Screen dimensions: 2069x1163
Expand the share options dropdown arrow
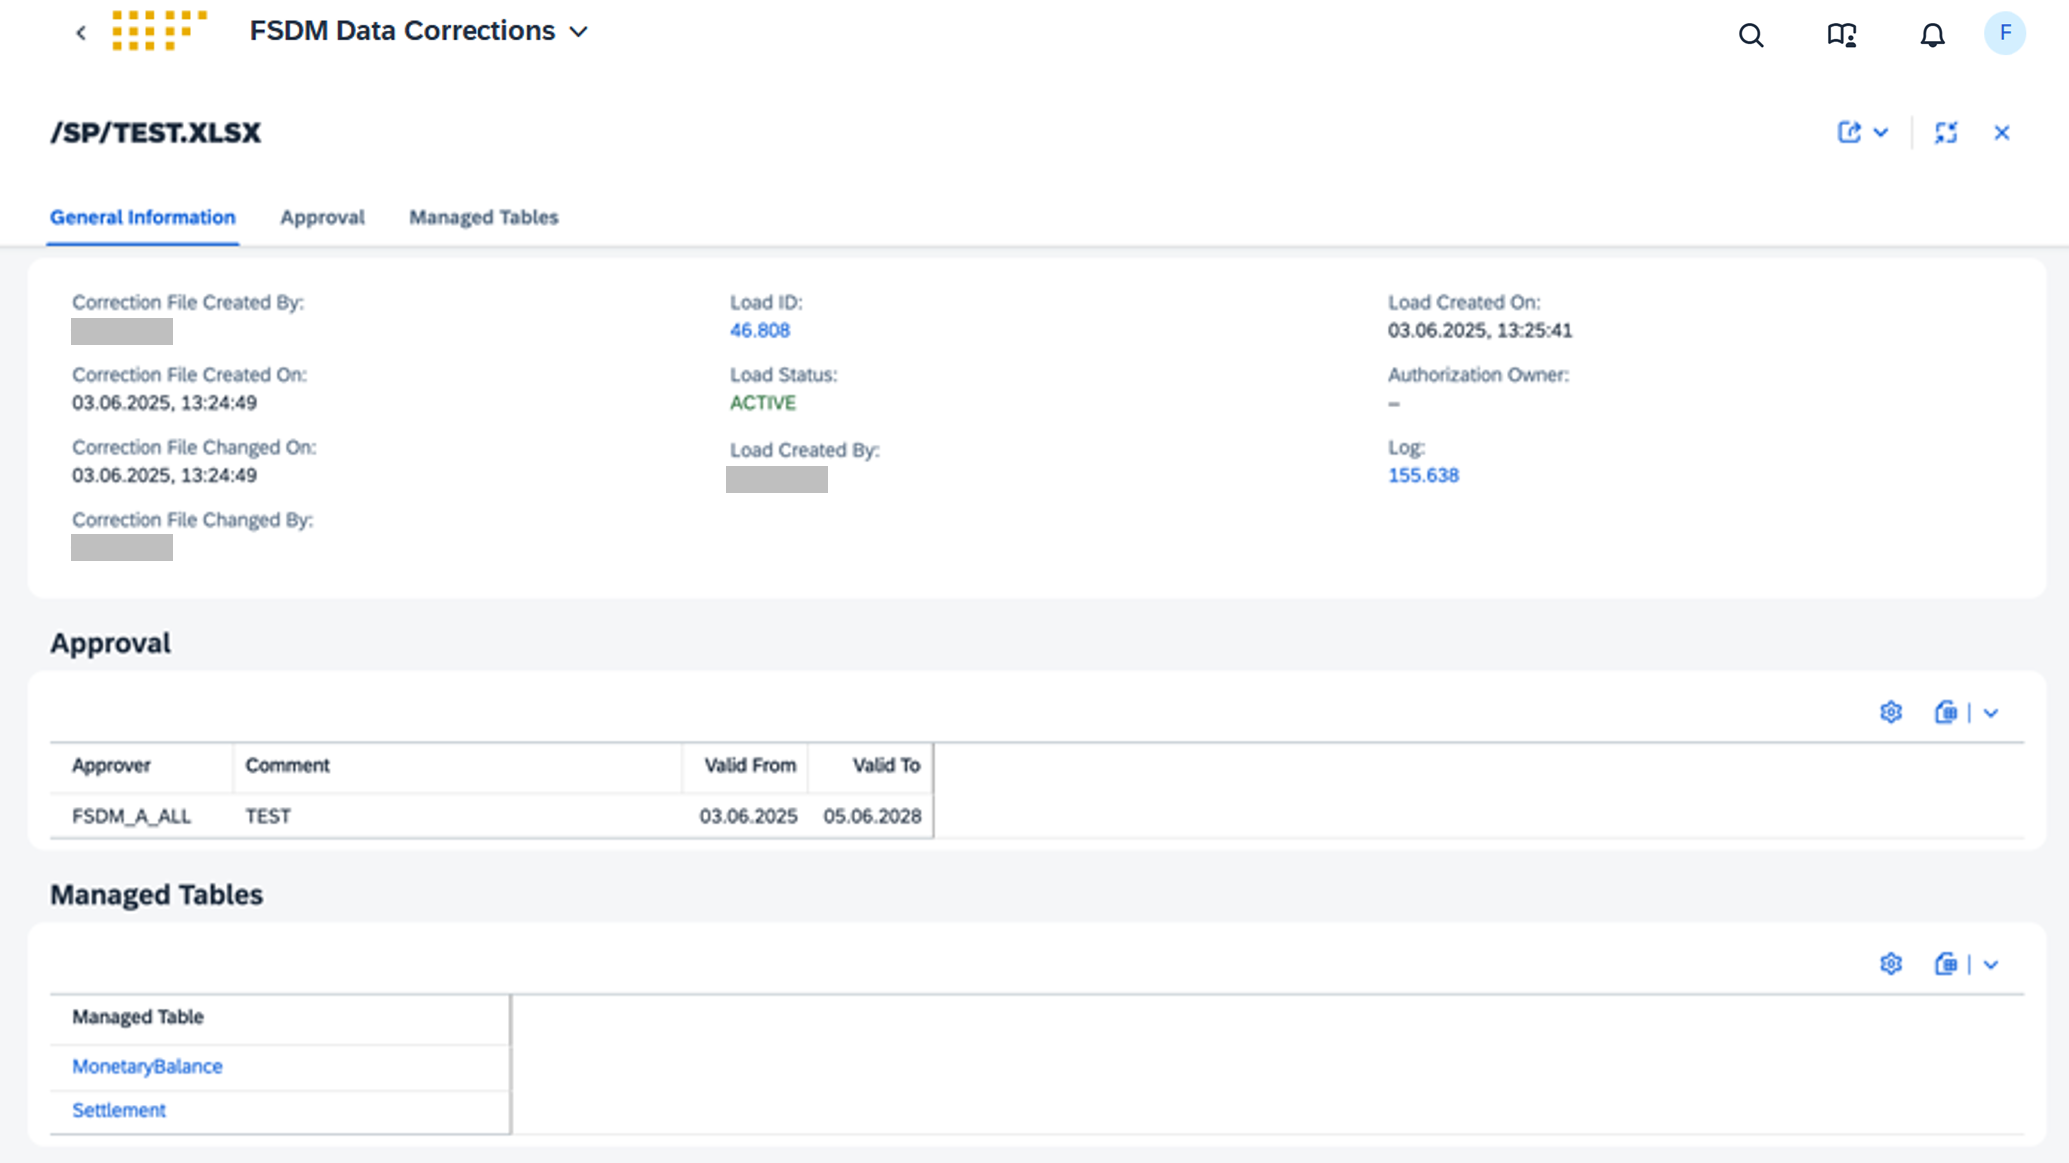coord(1881,133)
